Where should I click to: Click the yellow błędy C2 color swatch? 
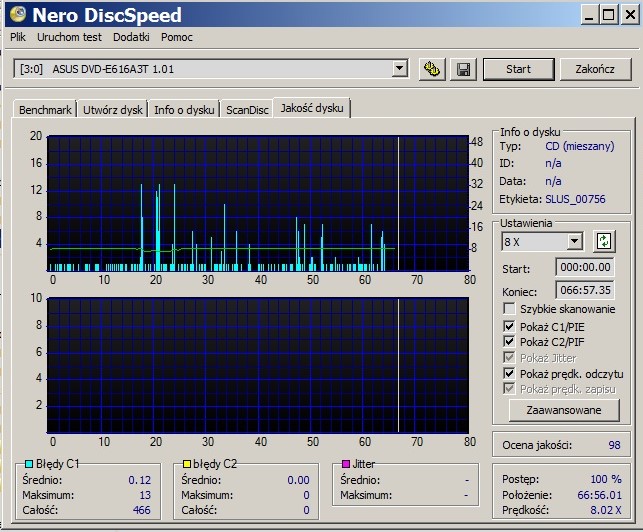point(187,464)
